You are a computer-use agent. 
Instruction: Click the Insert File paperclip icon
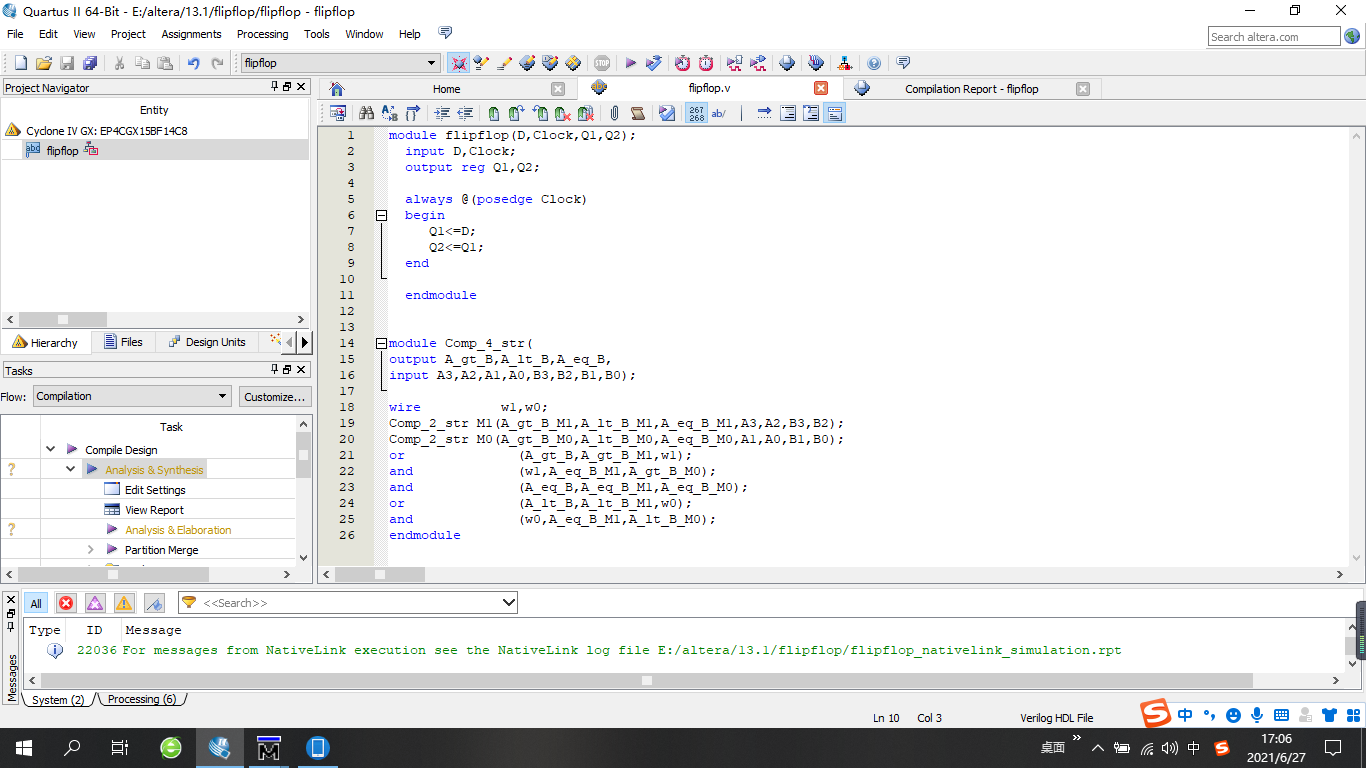[614, 113]
